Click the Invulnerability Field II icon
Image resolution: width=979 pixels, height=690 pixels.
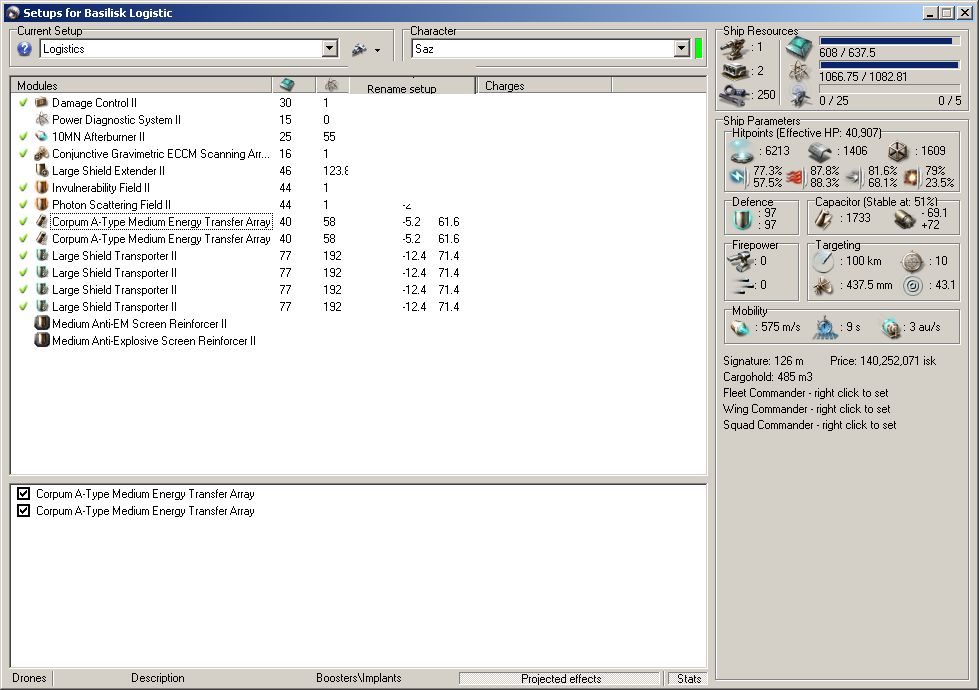41,187
